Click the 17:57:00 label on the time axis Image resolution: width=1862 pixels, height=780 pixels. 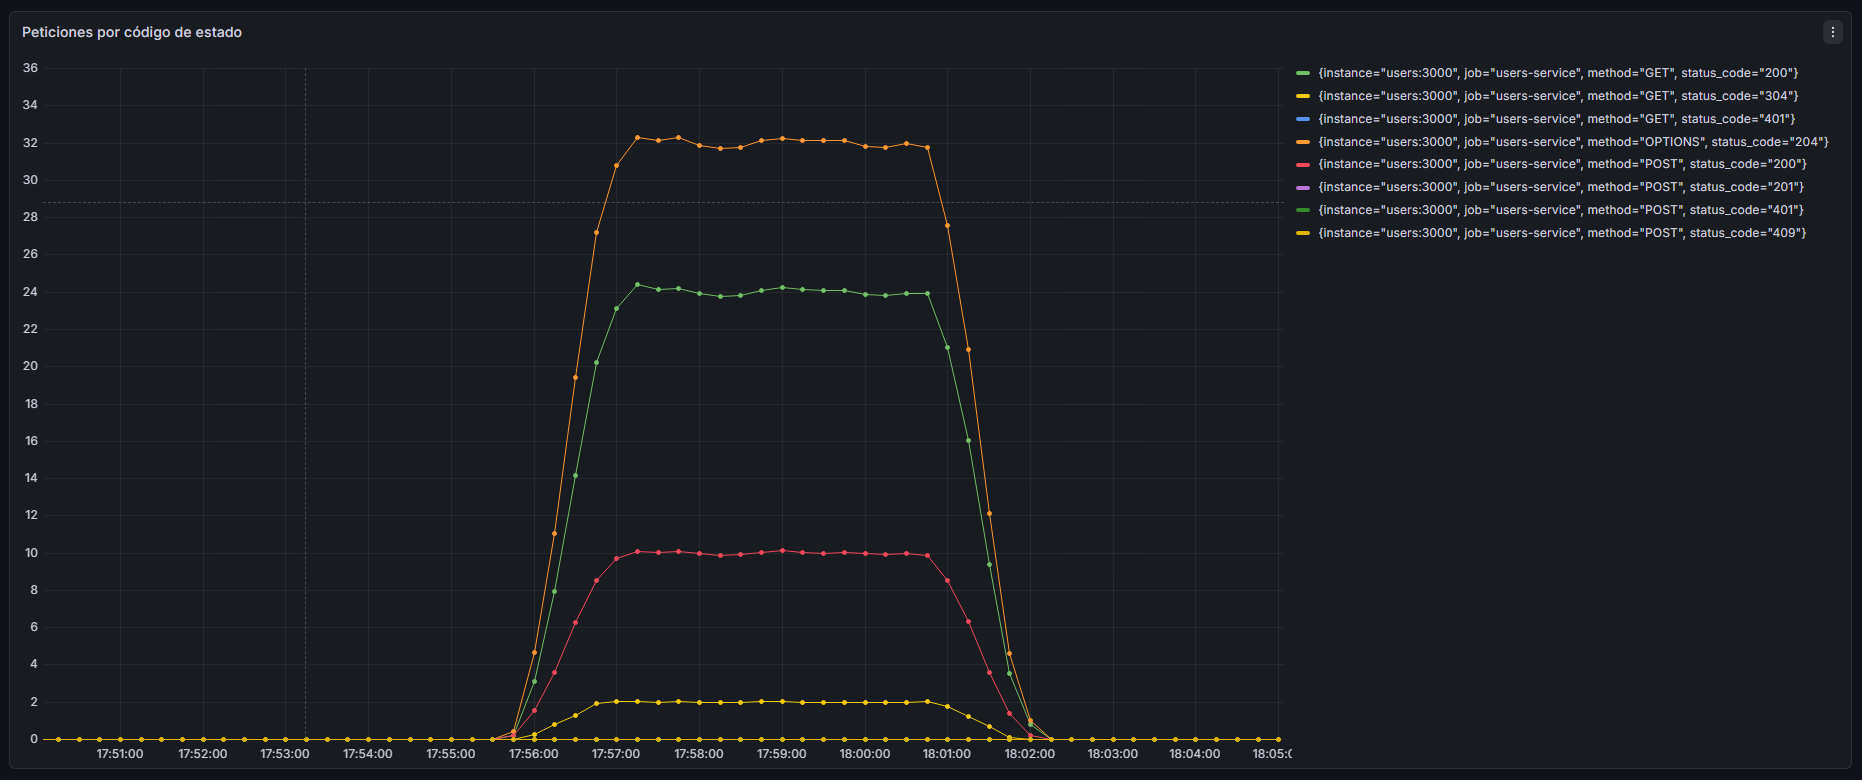coord(616,754)
